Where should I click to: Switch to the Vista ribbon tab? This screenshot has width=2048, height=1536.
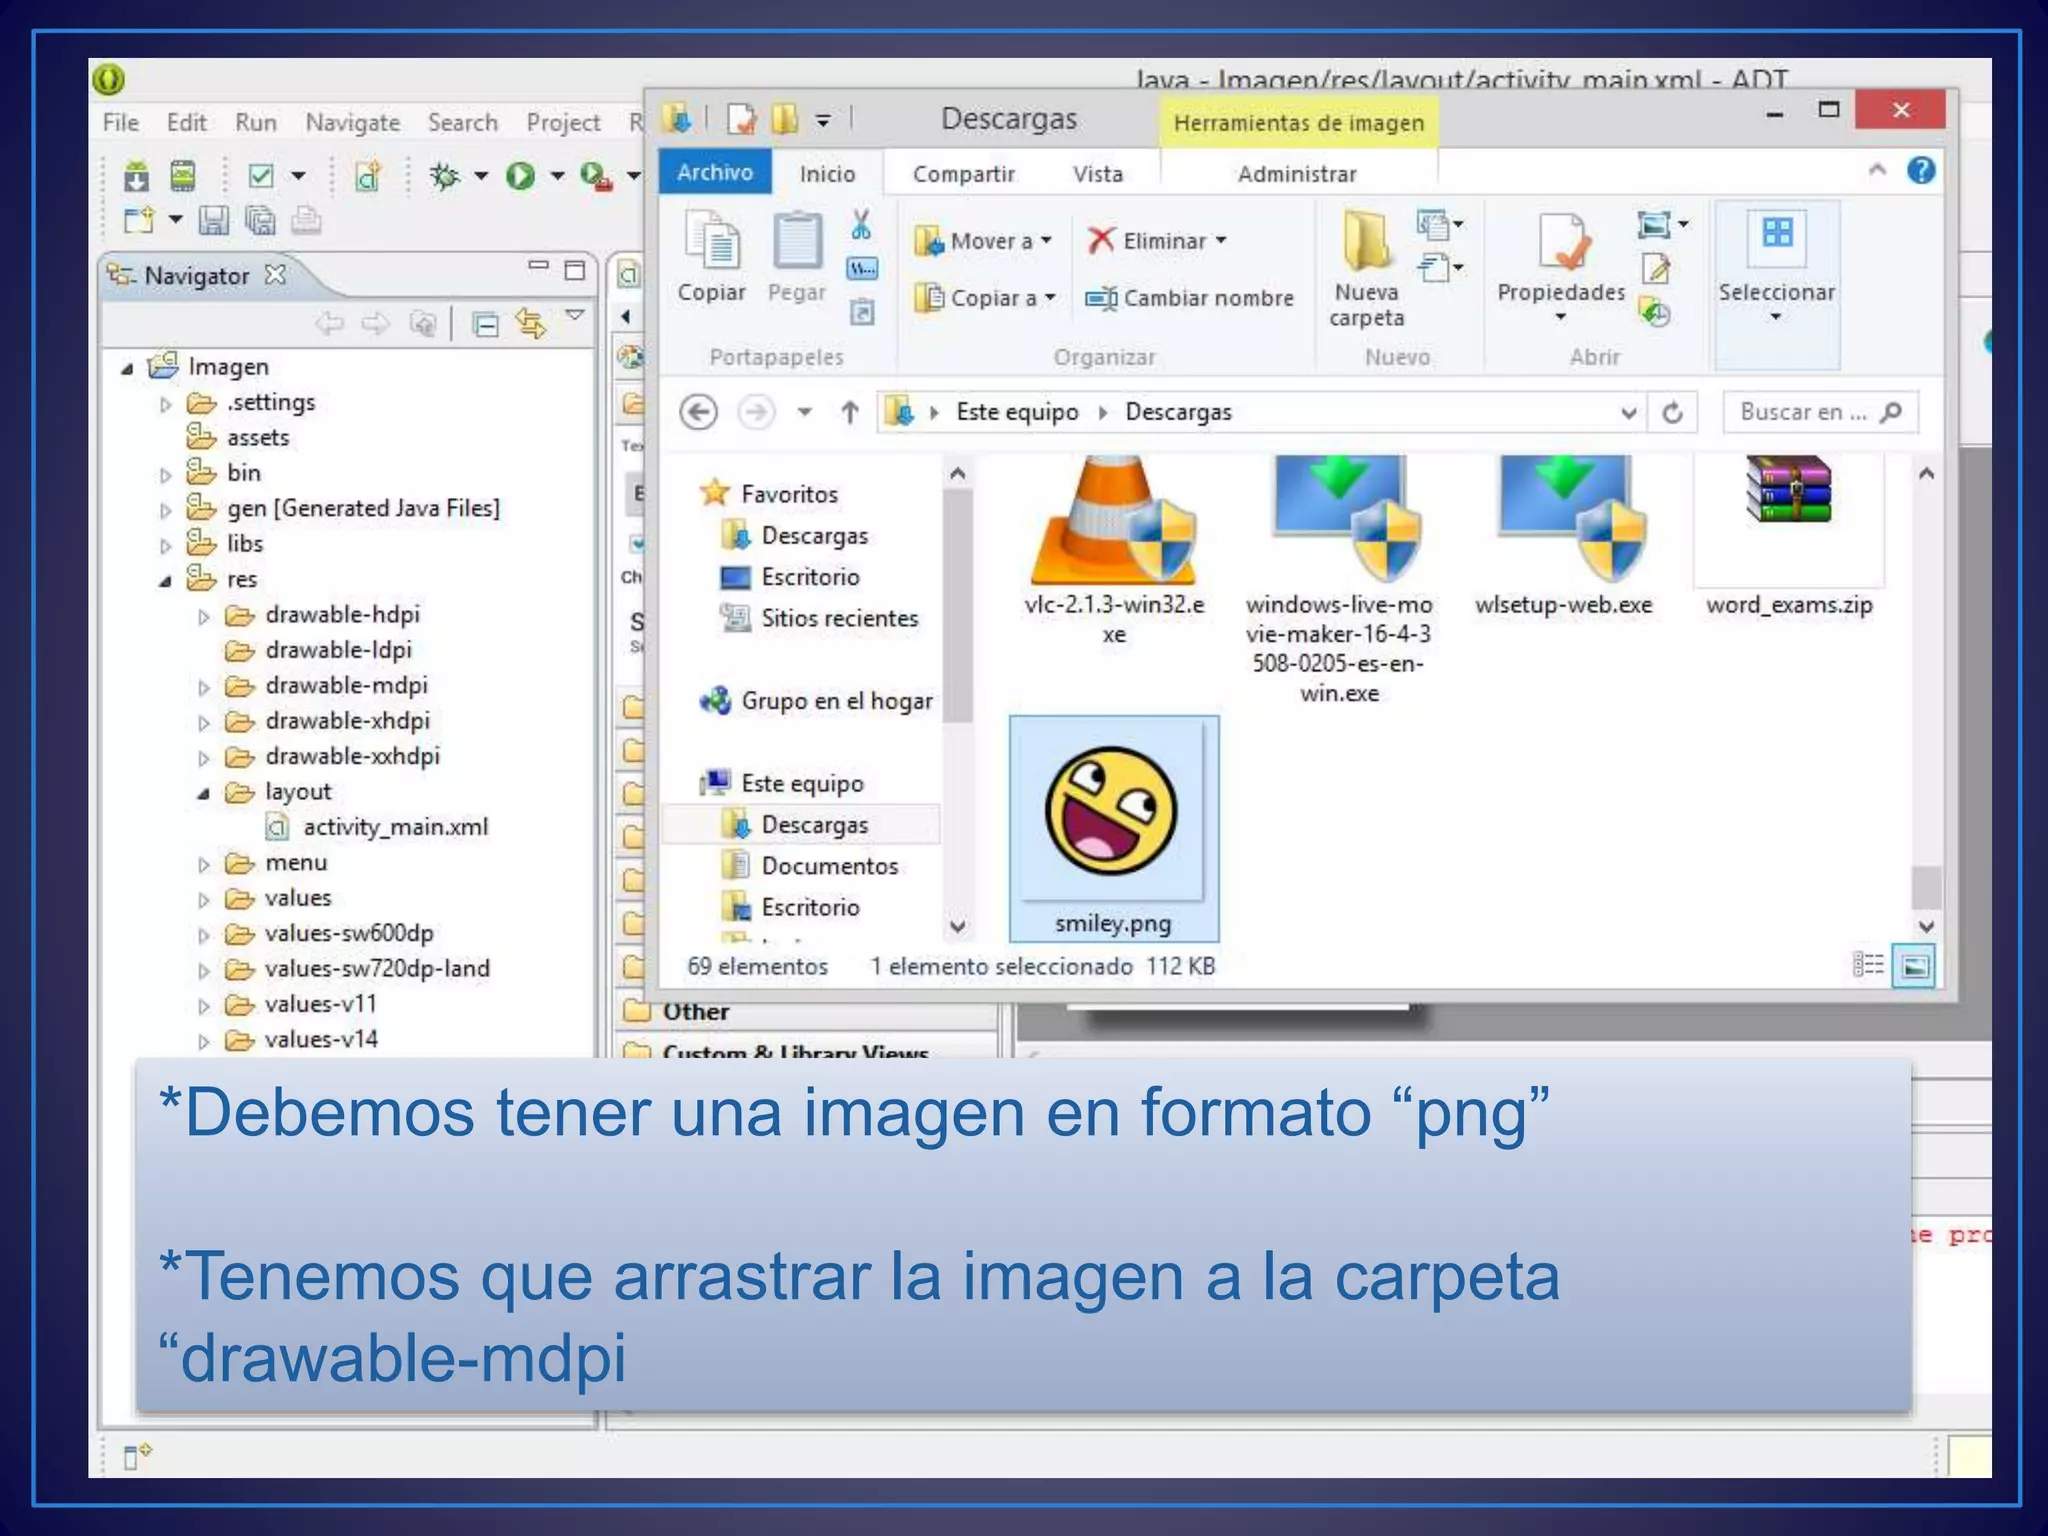point(1098,174)
